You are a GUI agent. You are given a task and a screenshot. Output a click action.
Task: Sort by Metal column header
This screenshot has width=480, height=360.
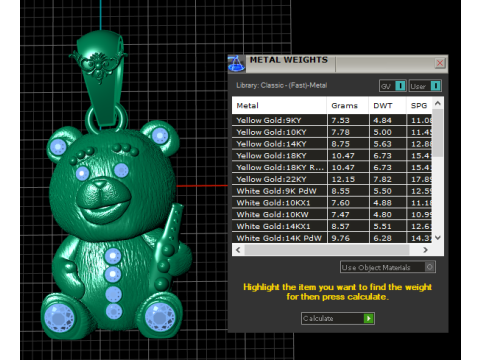point(279,106)
